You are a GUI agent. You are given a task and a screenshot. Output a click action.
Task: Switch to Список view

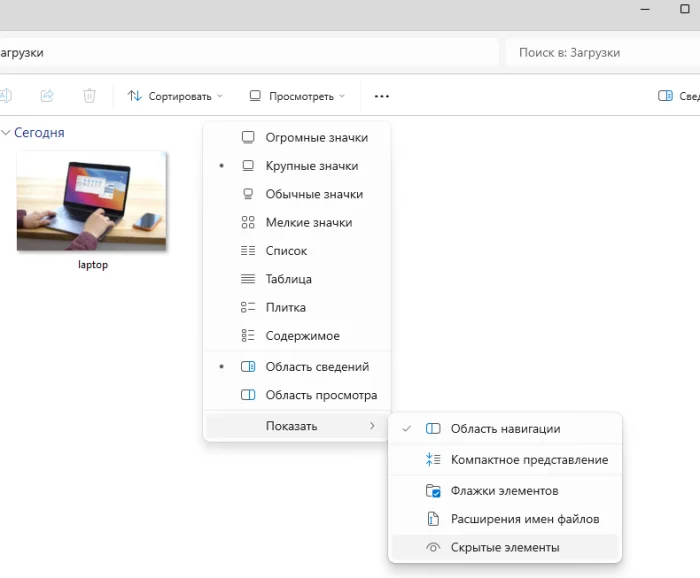297,251
